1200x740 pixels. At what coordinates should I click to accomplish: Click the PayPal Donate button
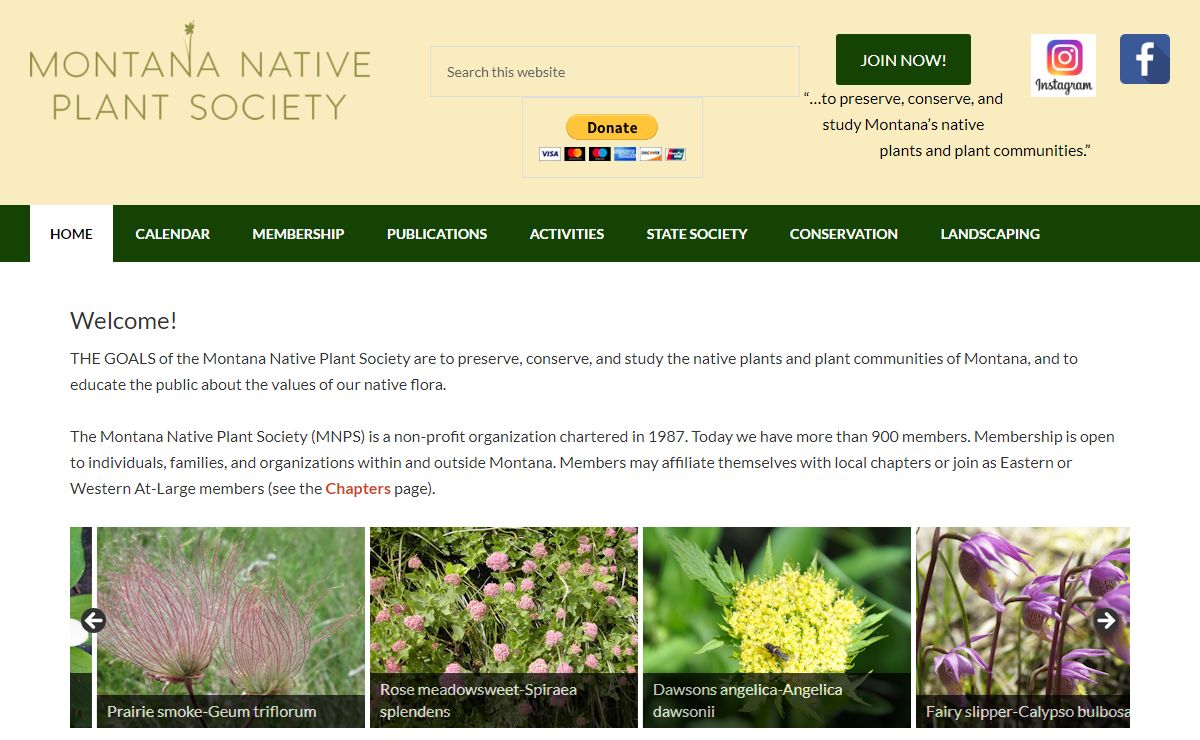pos(612,127)
